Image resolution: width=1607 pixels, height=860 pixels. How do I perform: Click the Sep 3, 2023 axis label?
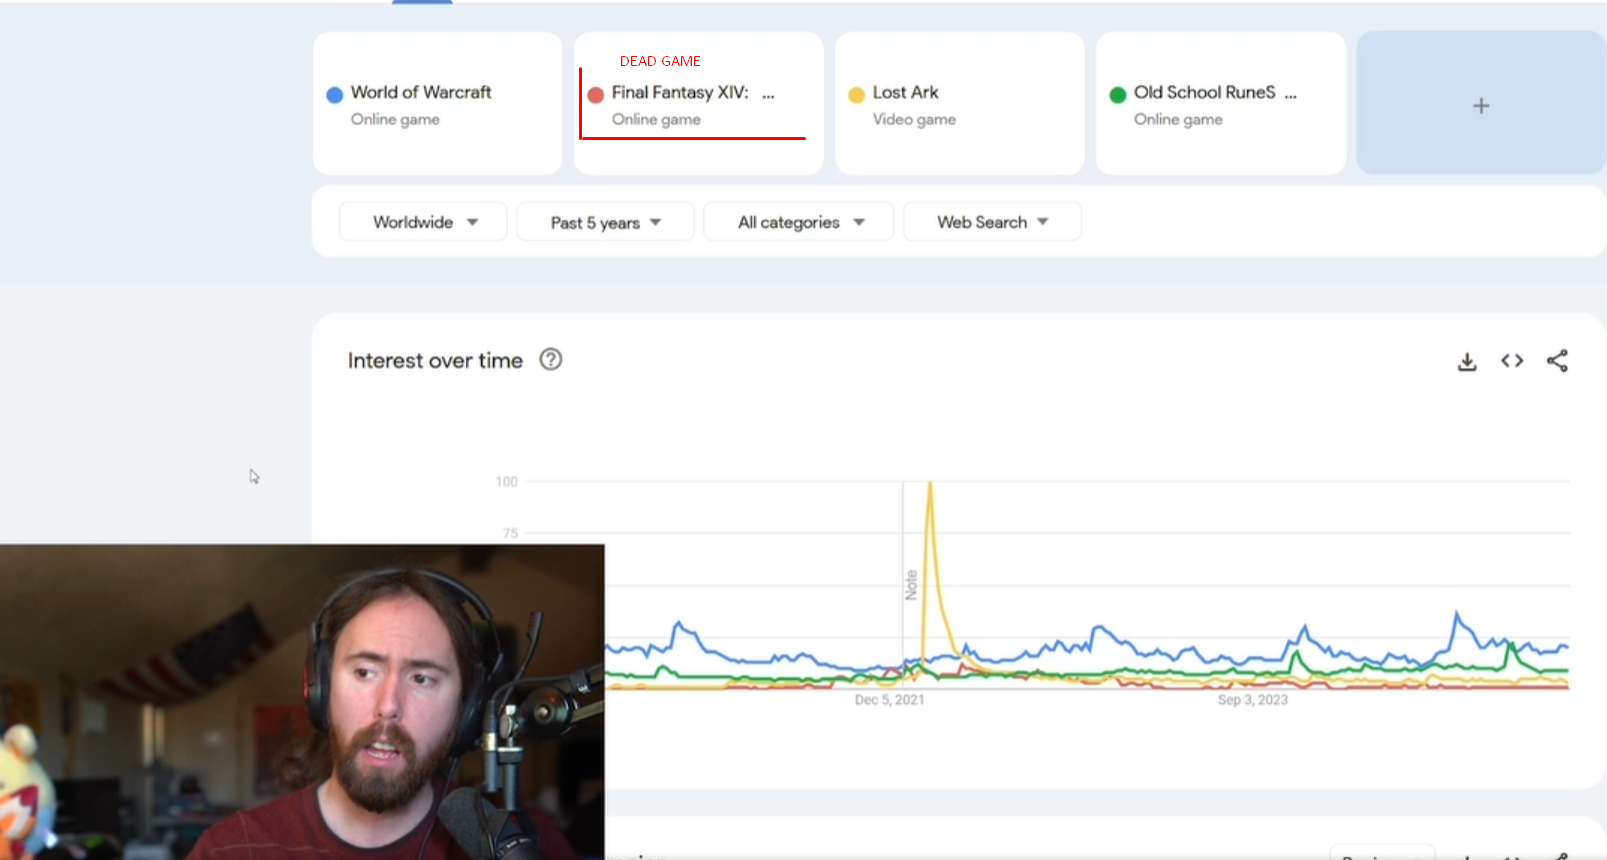(1253, 700)
